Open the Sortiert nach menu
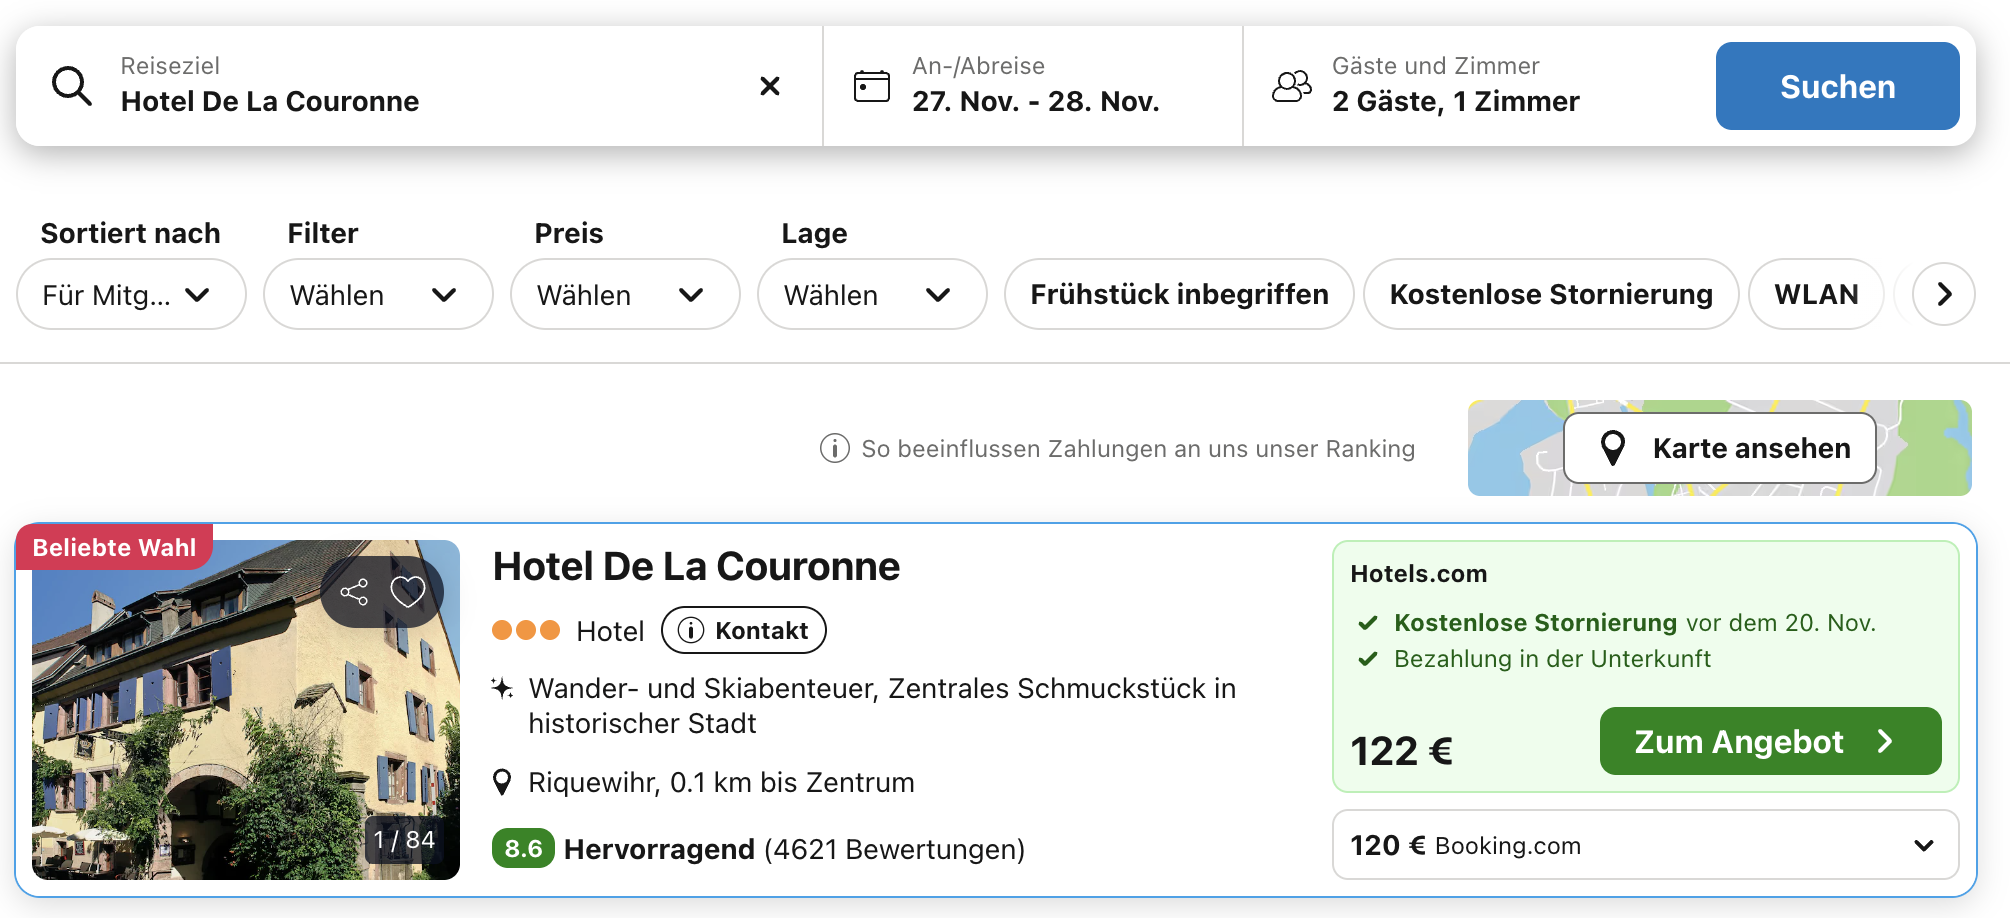 point(130,294)
